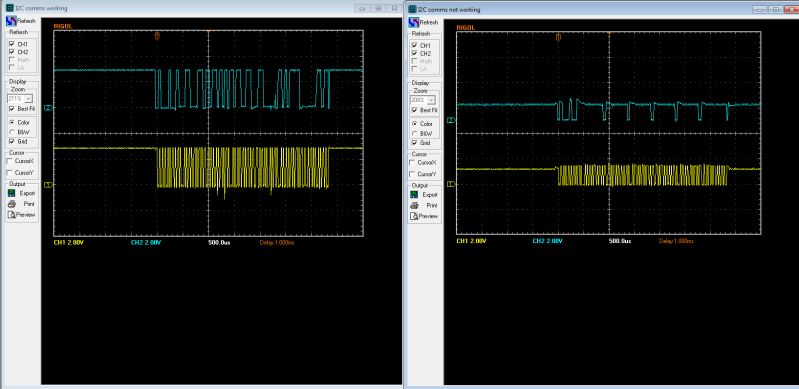The image size is (799, 389).
Task: Click 'RIGOL' logo text in right 'not working' plot
Action: [465, 27]
